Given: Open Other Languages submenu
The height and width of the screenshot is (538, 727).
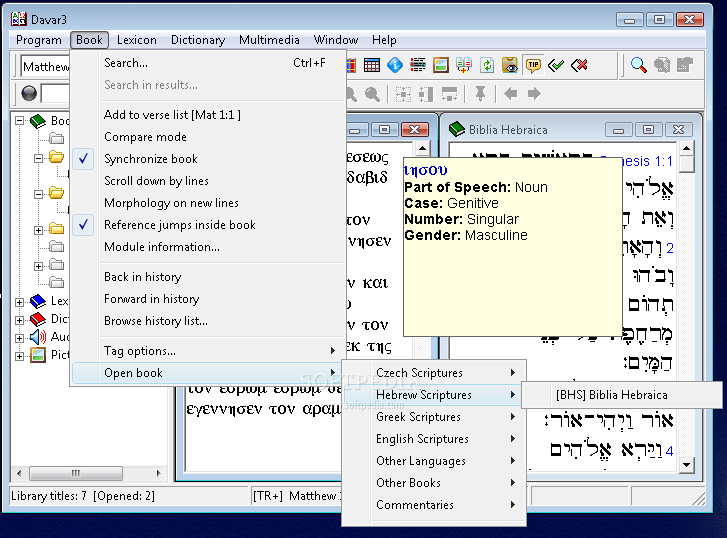Looking at the screenshot, I should tap(434, 461).
